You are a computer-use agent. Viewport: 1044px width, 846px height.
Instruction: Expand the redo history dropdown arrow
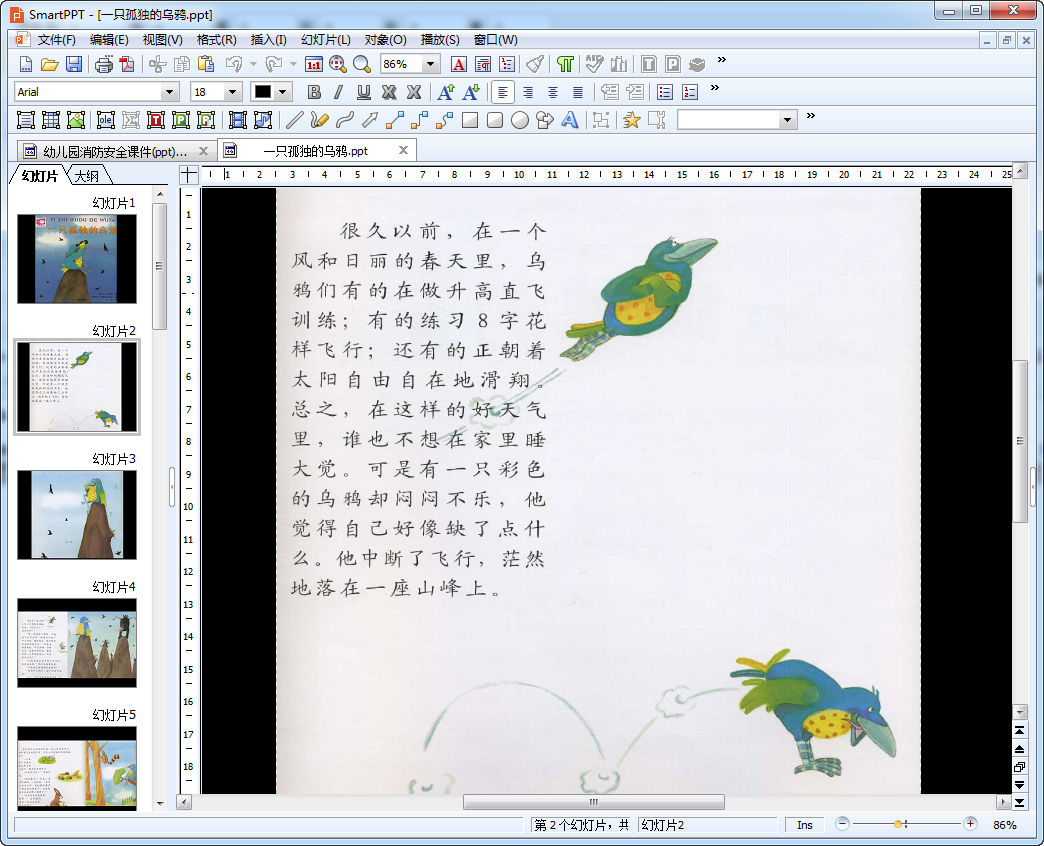coord(293,64)
